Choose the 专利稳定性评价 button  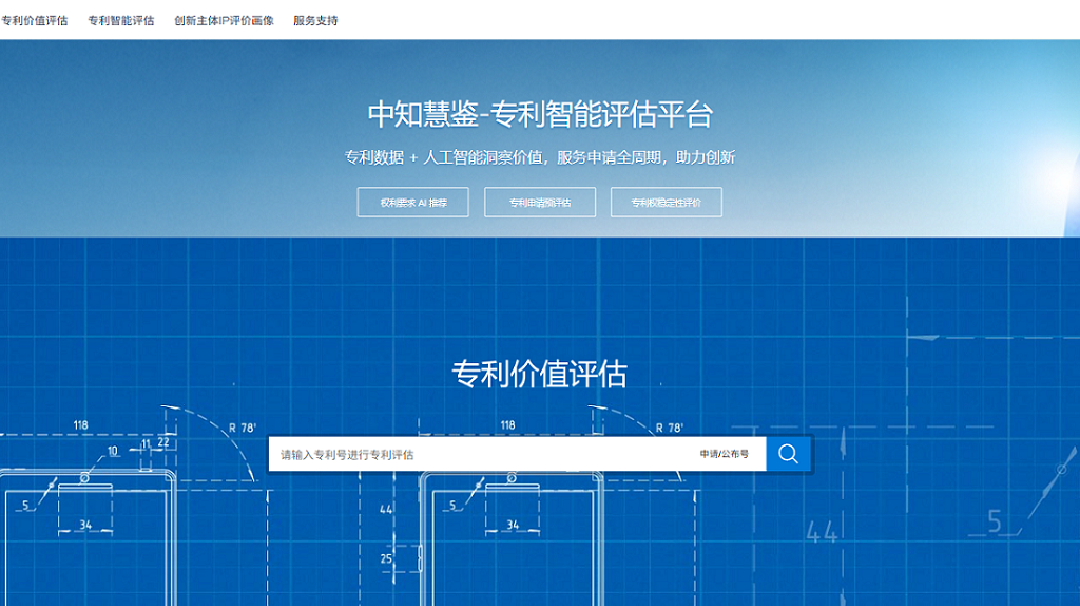coord(666,202)
